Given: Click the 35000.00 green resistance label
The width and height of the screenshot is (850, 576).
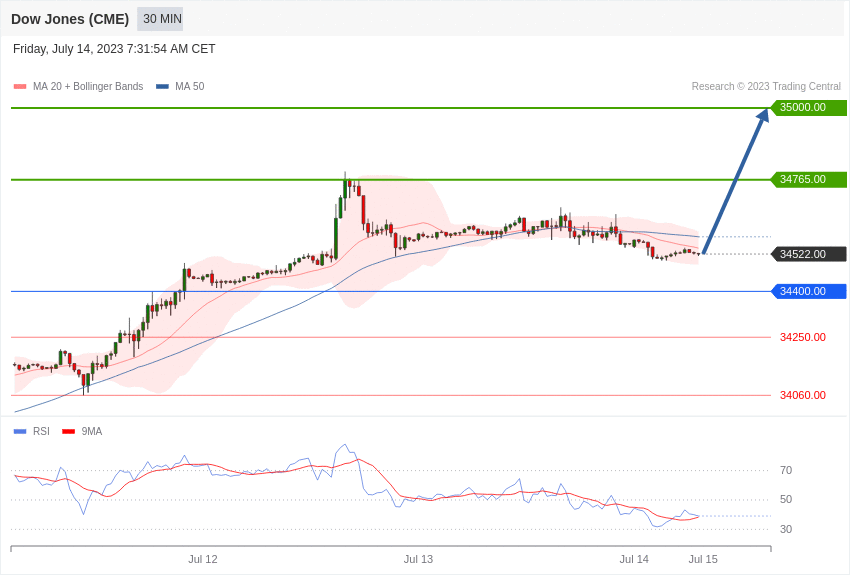Looking at the screenshot, I should click(x=808, y=107).
